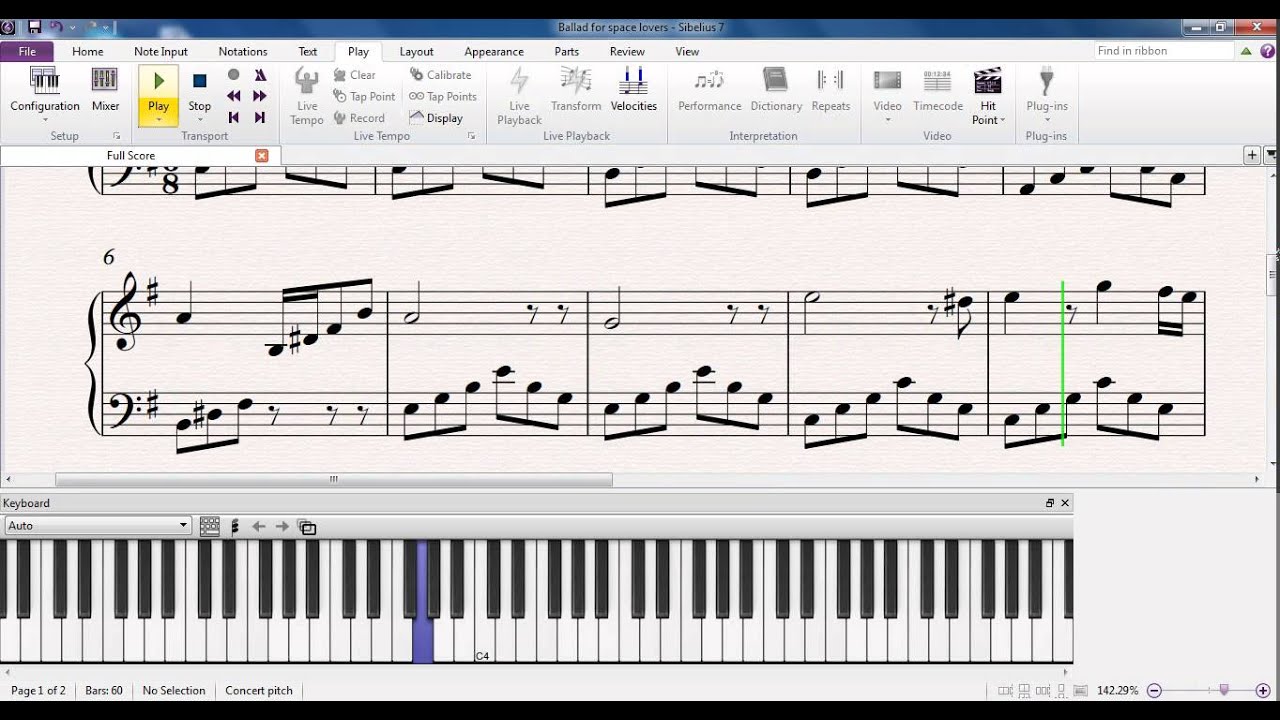Switch to the Parts ribbon tab
Image resolution: width=1280 pixels, height=720 pixels.
[x=567, y=51]
